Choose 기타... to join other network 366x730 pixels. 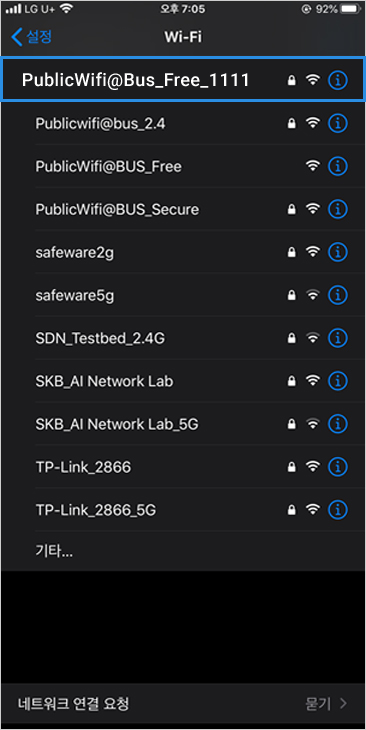point(54,552)
